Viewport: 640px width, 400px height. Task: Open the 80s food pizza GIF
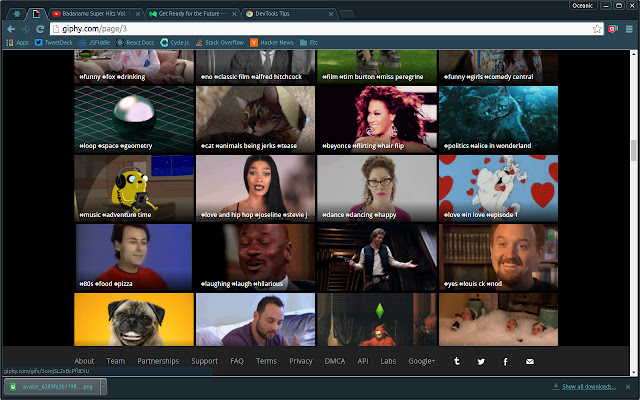pos(134,257)
